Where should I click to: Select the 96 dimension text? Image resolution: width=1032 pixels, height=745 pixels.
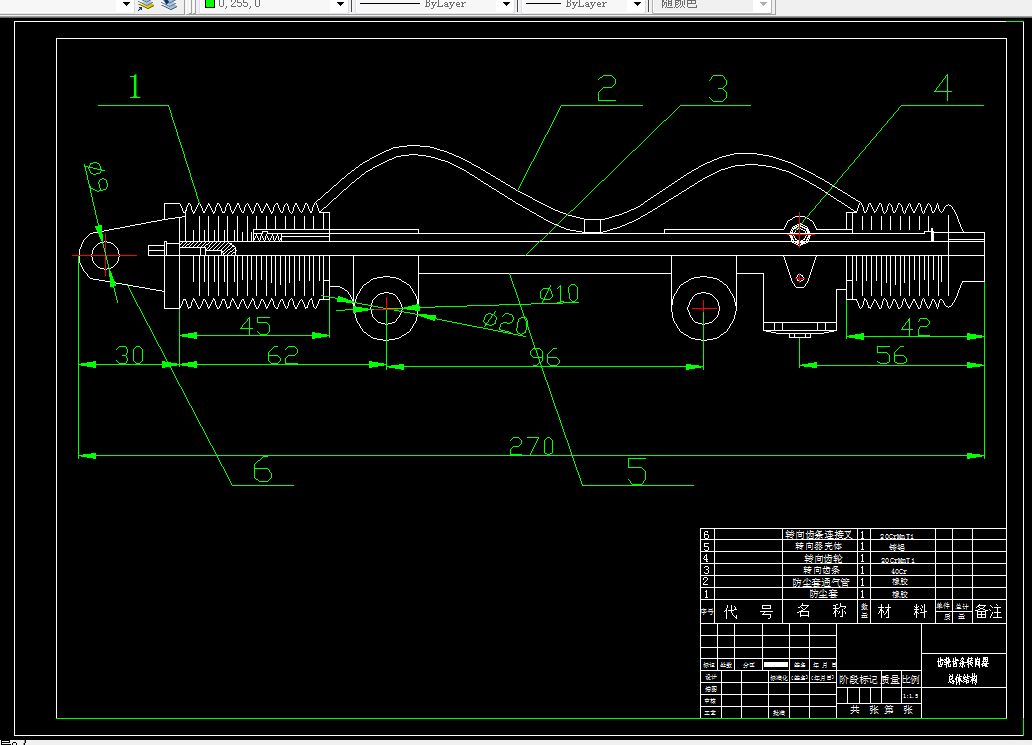tap(545, 357)
